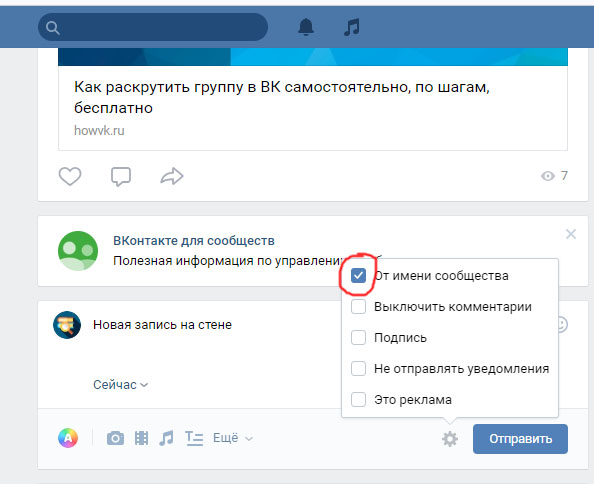Click the "Отправить" button
594x484 pixels.
[520, 439]
